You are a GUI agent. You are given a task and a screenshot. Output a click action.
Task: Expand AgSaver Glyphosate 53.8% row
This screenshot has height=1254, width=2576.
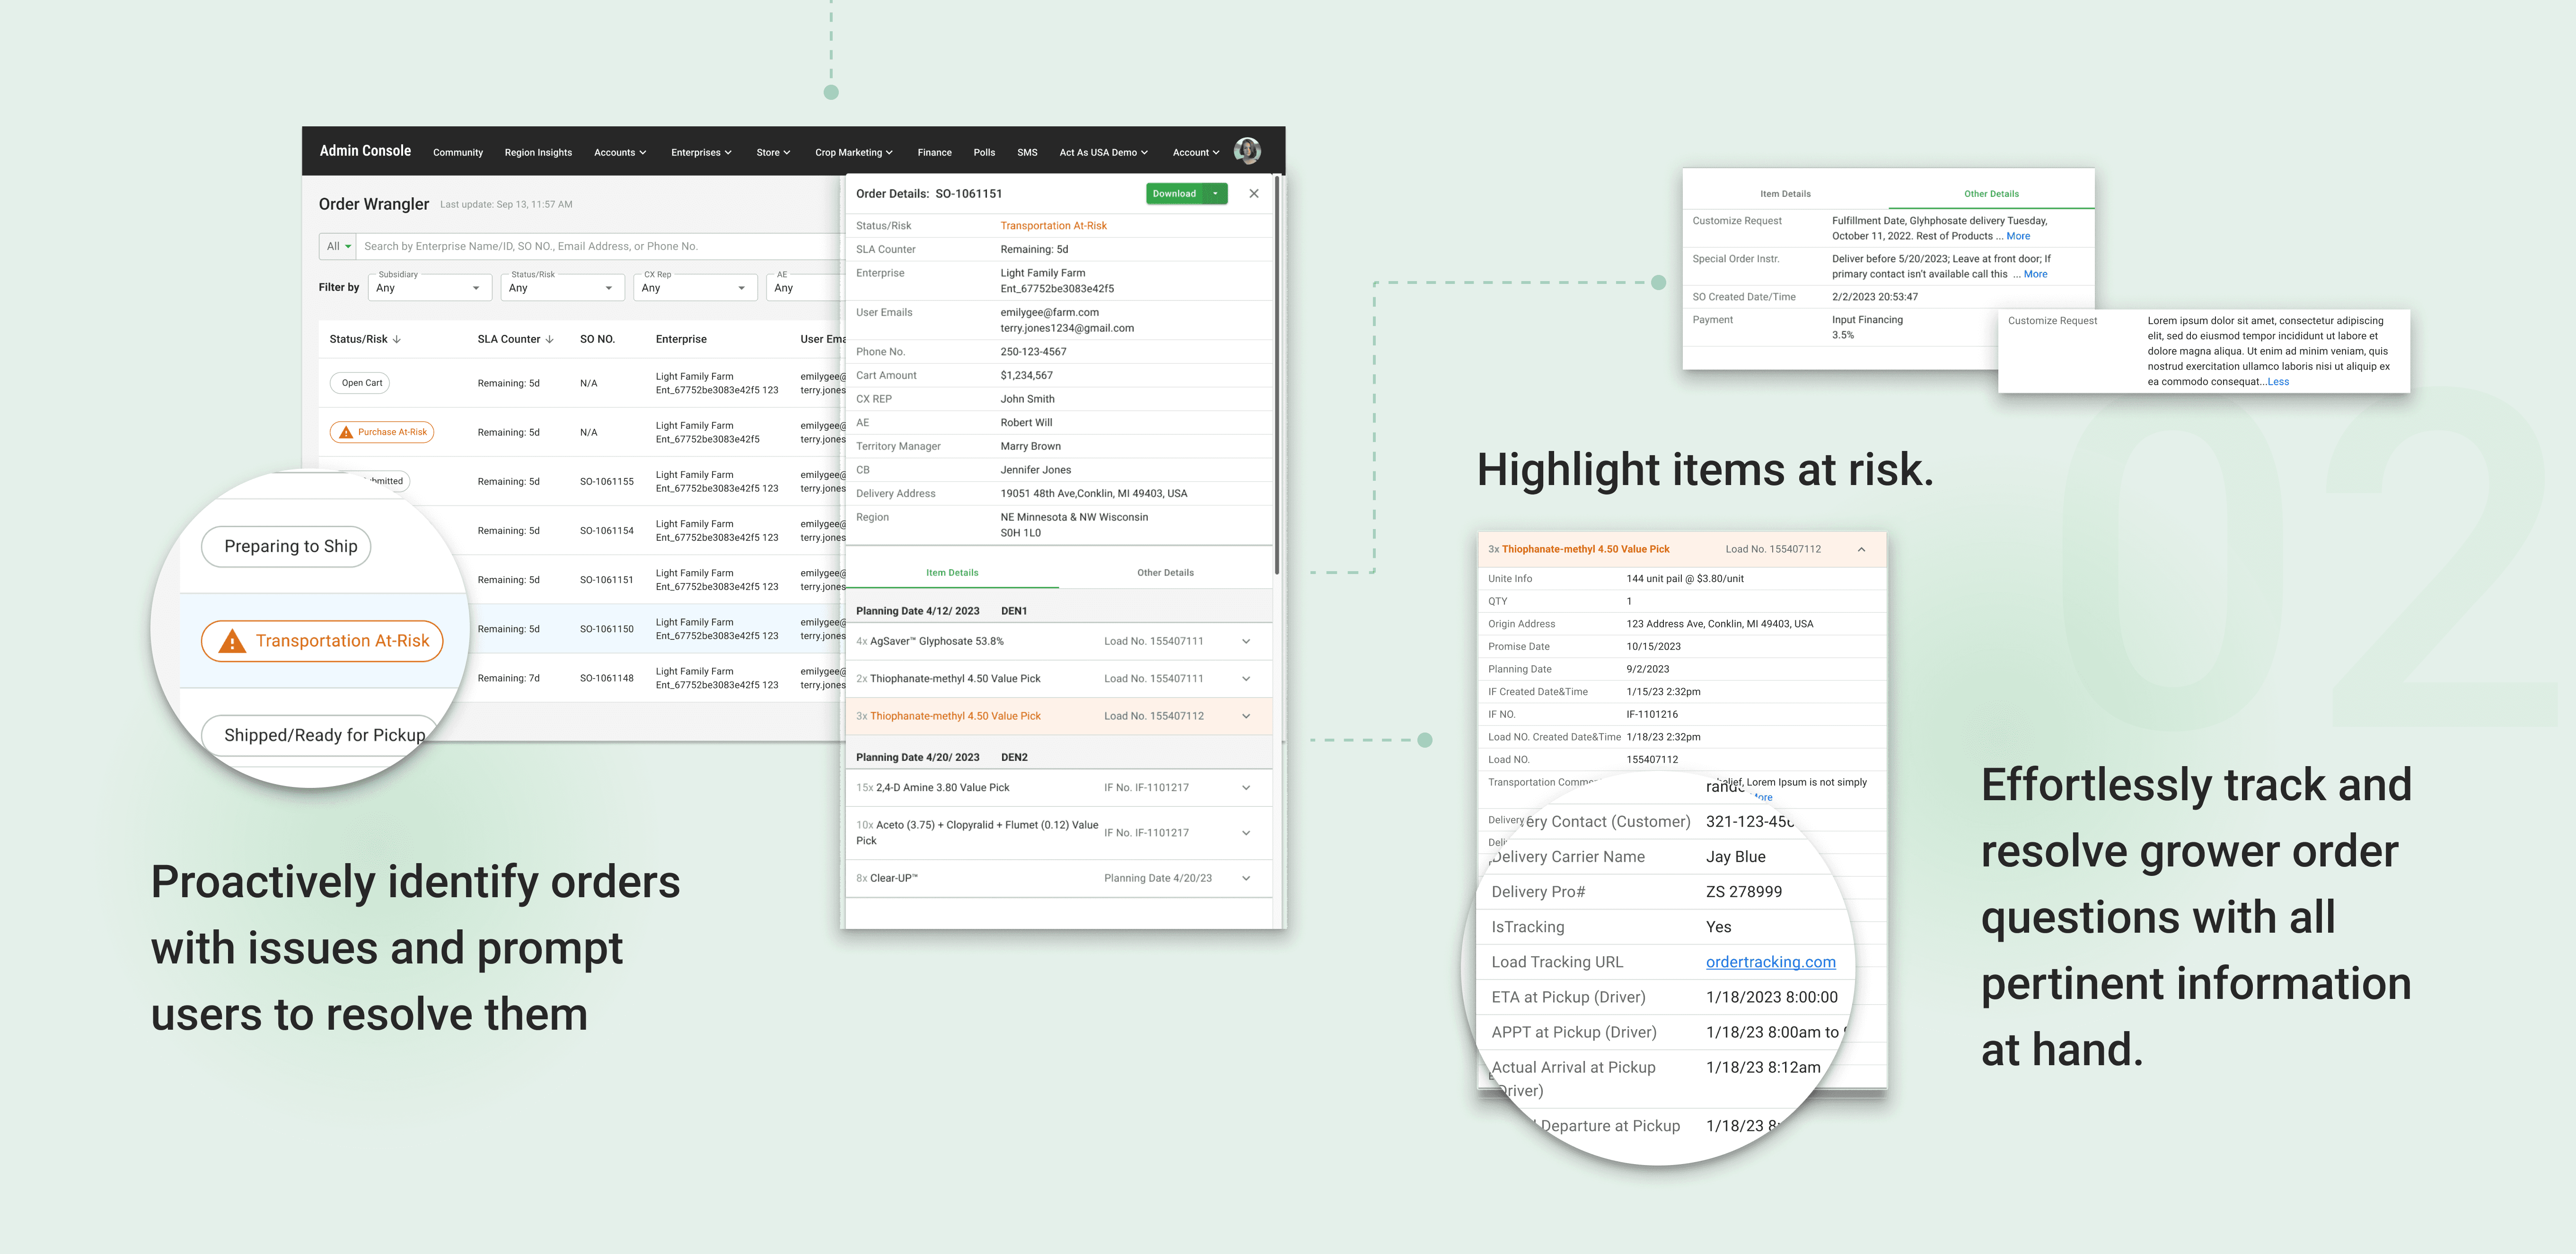click(x=1245, y=642)
